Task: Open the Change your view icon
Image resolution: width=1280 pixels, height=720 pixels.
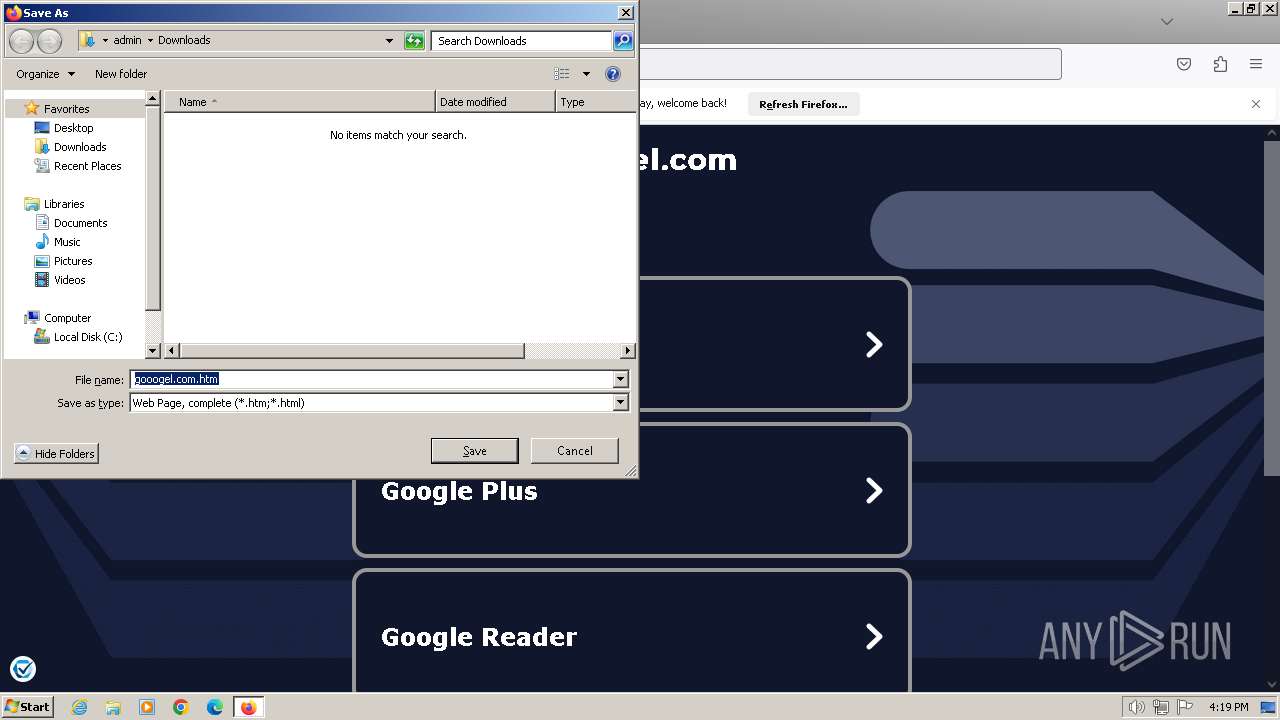Action: coord(562,74)
